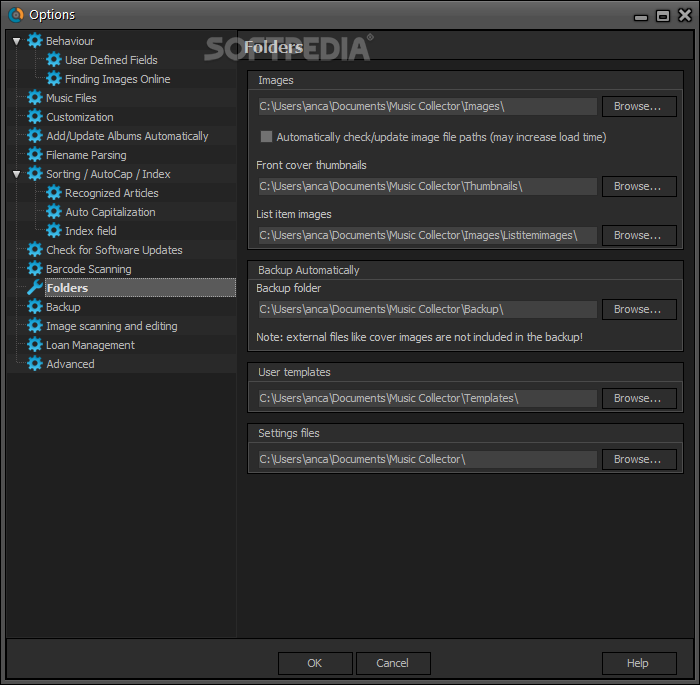The width and height of the screenshot is (700, 685).
Task: Browse for the Settings files folder
Action: point(639,459)
